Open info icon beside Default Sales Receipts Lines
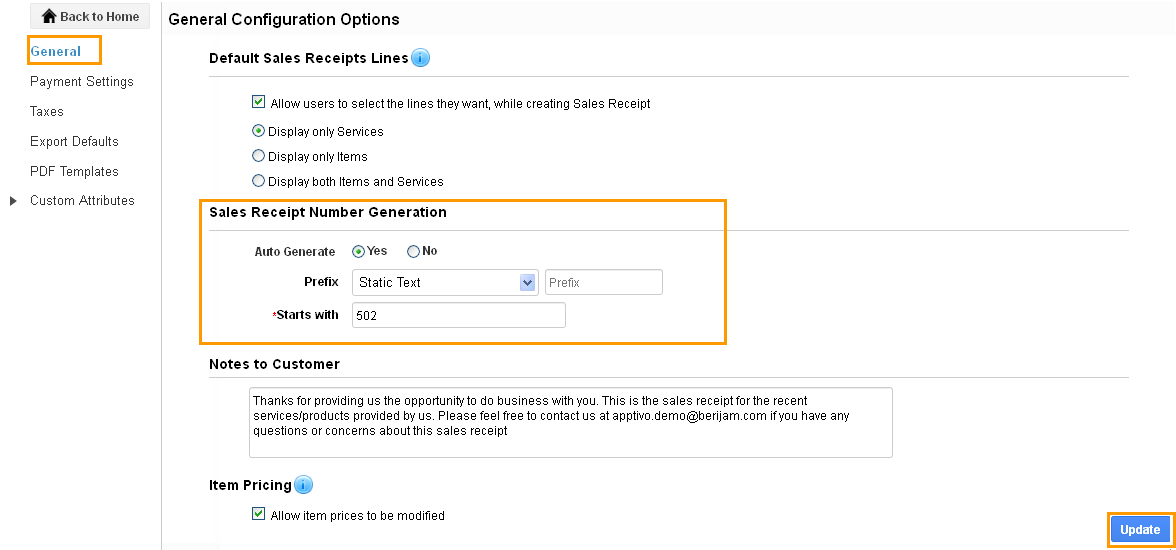The height and width of the screenshot is (550, 1176). (421, 58)
